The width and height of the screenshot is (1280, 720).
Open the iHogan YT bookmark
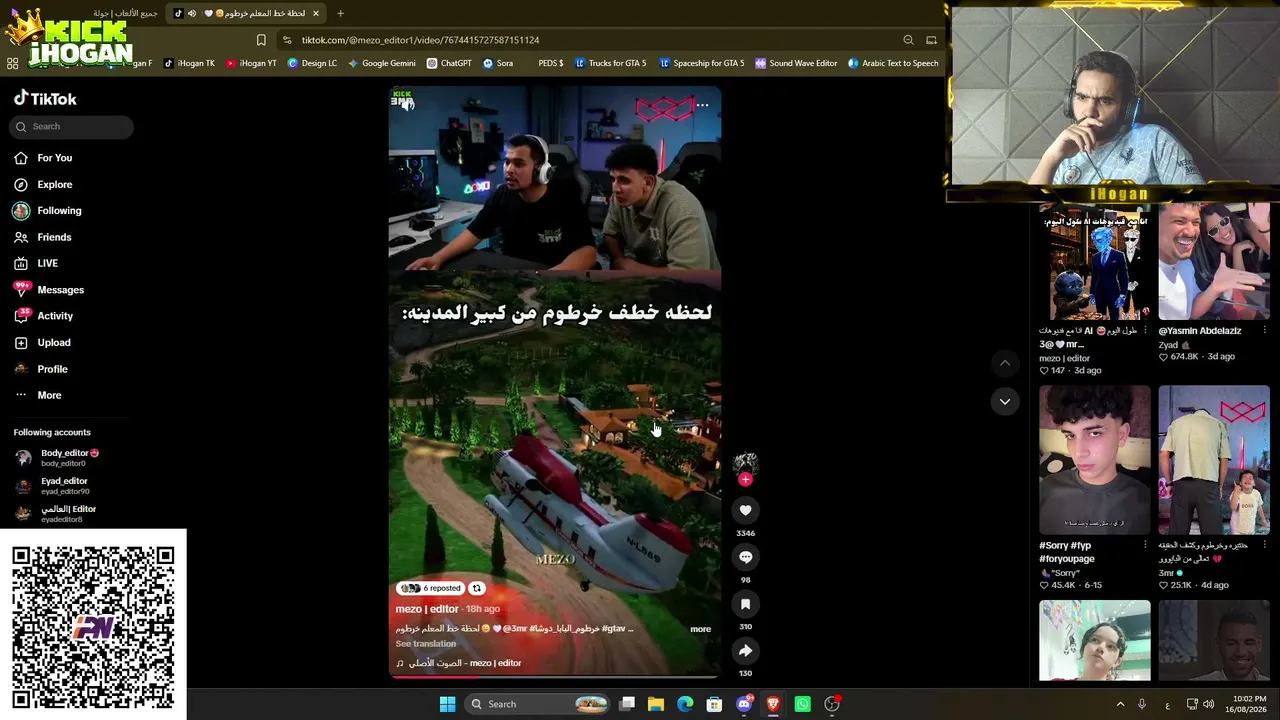point(251,63)
